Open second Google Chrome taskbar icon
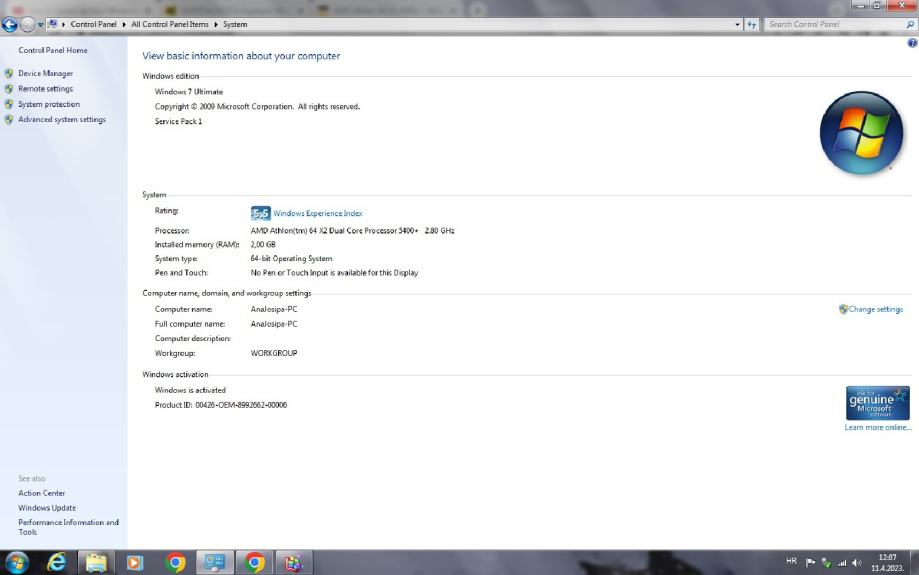This screenshot has width=919, height=575. (x=254, y=563)
